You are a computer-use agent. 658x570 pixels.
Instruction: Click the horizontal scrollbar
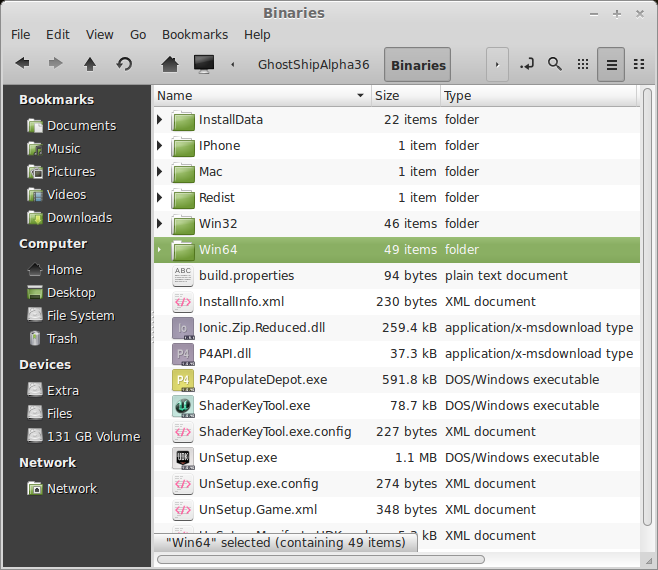(321, 560)
